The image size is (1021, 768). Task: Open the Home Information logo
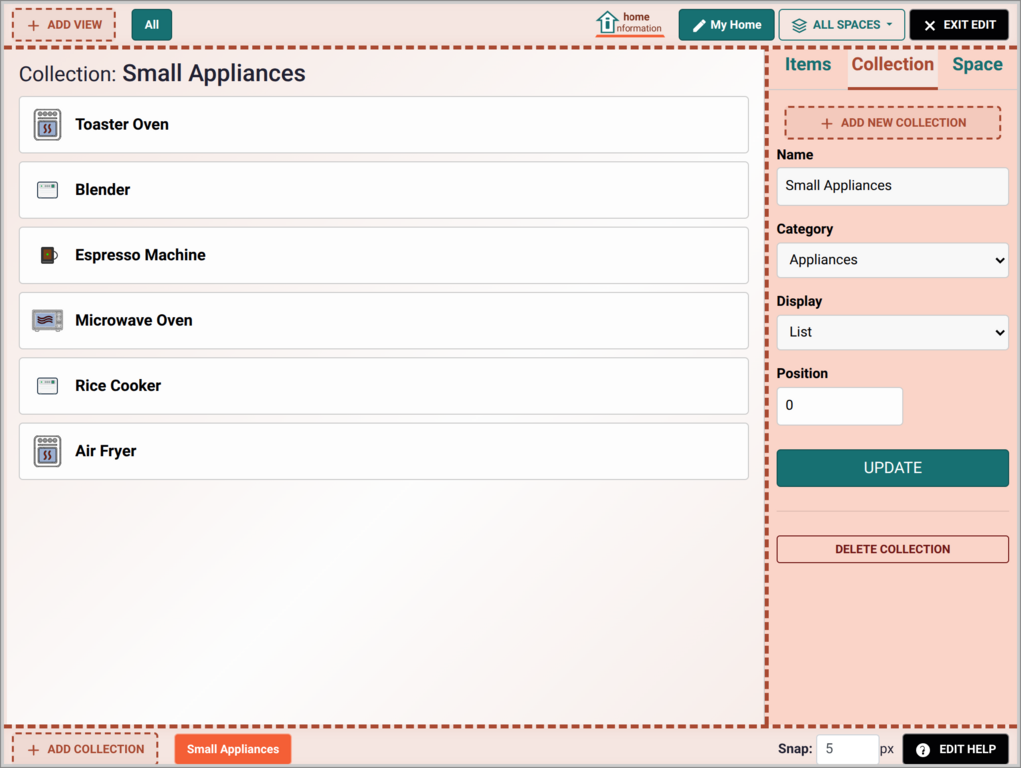click(x=630, y=23)
